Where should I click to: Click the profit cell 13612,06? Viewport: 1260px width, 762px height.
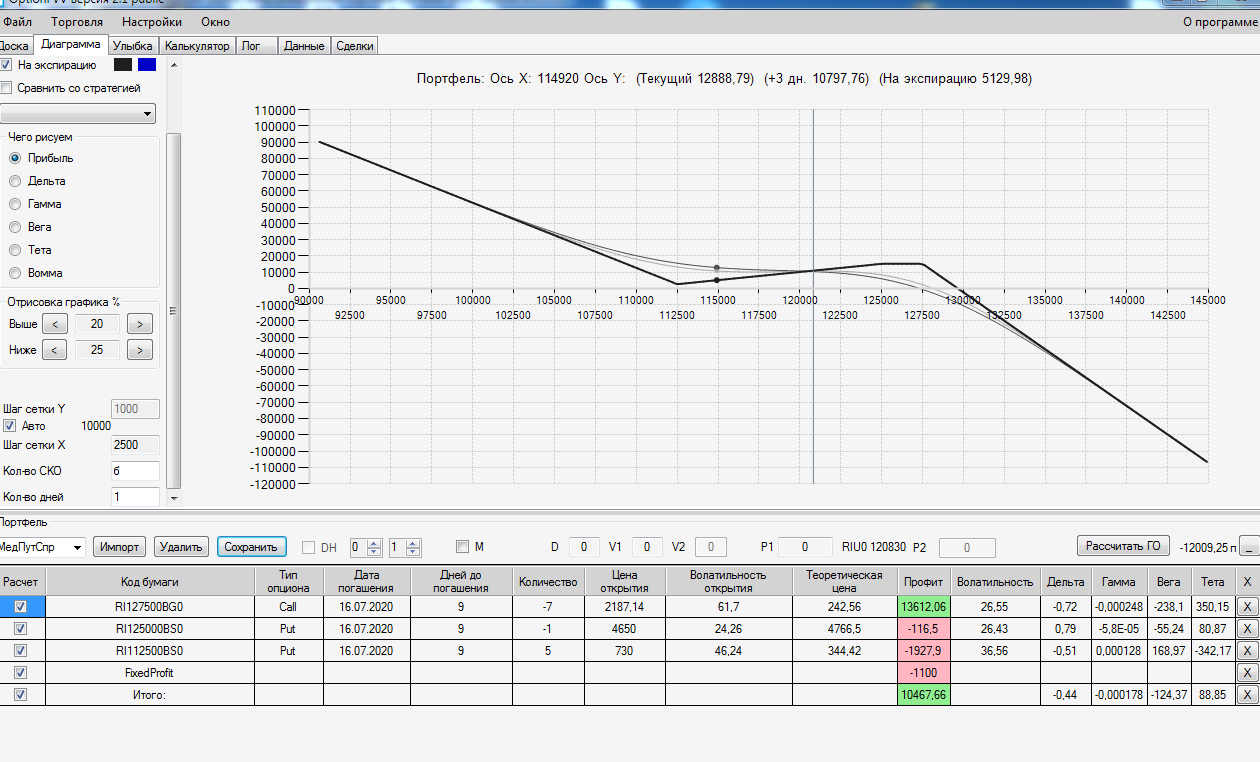[922, 606]
